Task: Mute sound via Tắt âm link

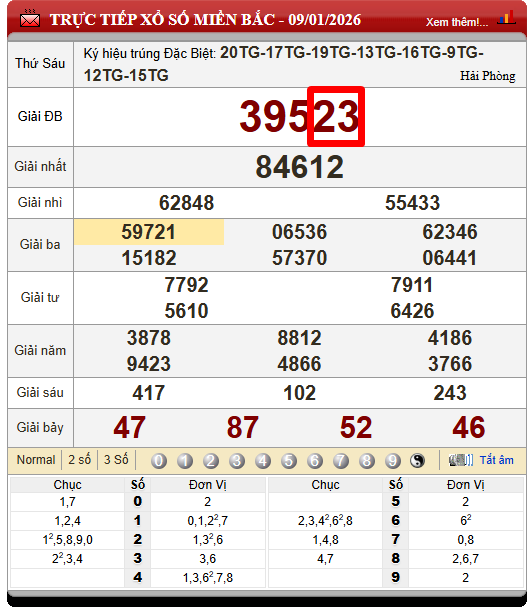Action: click(497, 460)
